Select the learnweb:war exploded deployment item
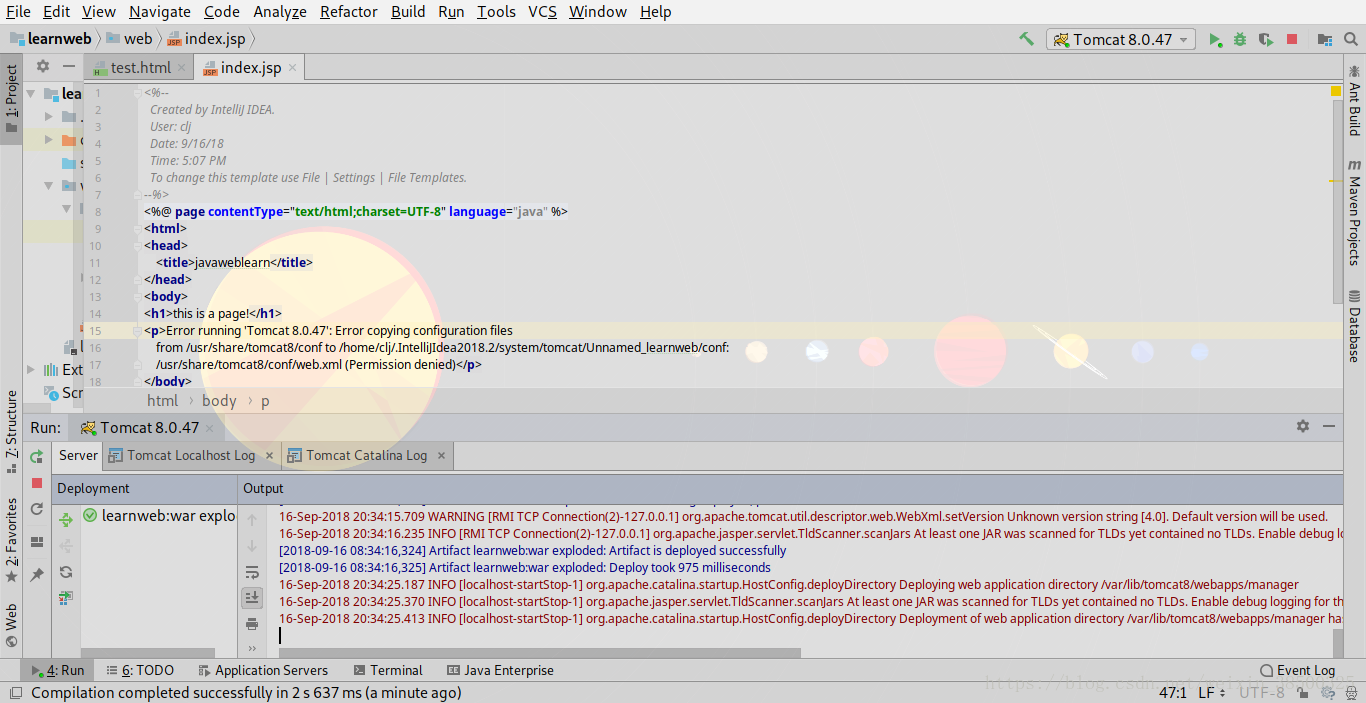Image resolution: width=1366 pixels, height=703 pixels. pos(160,516)
